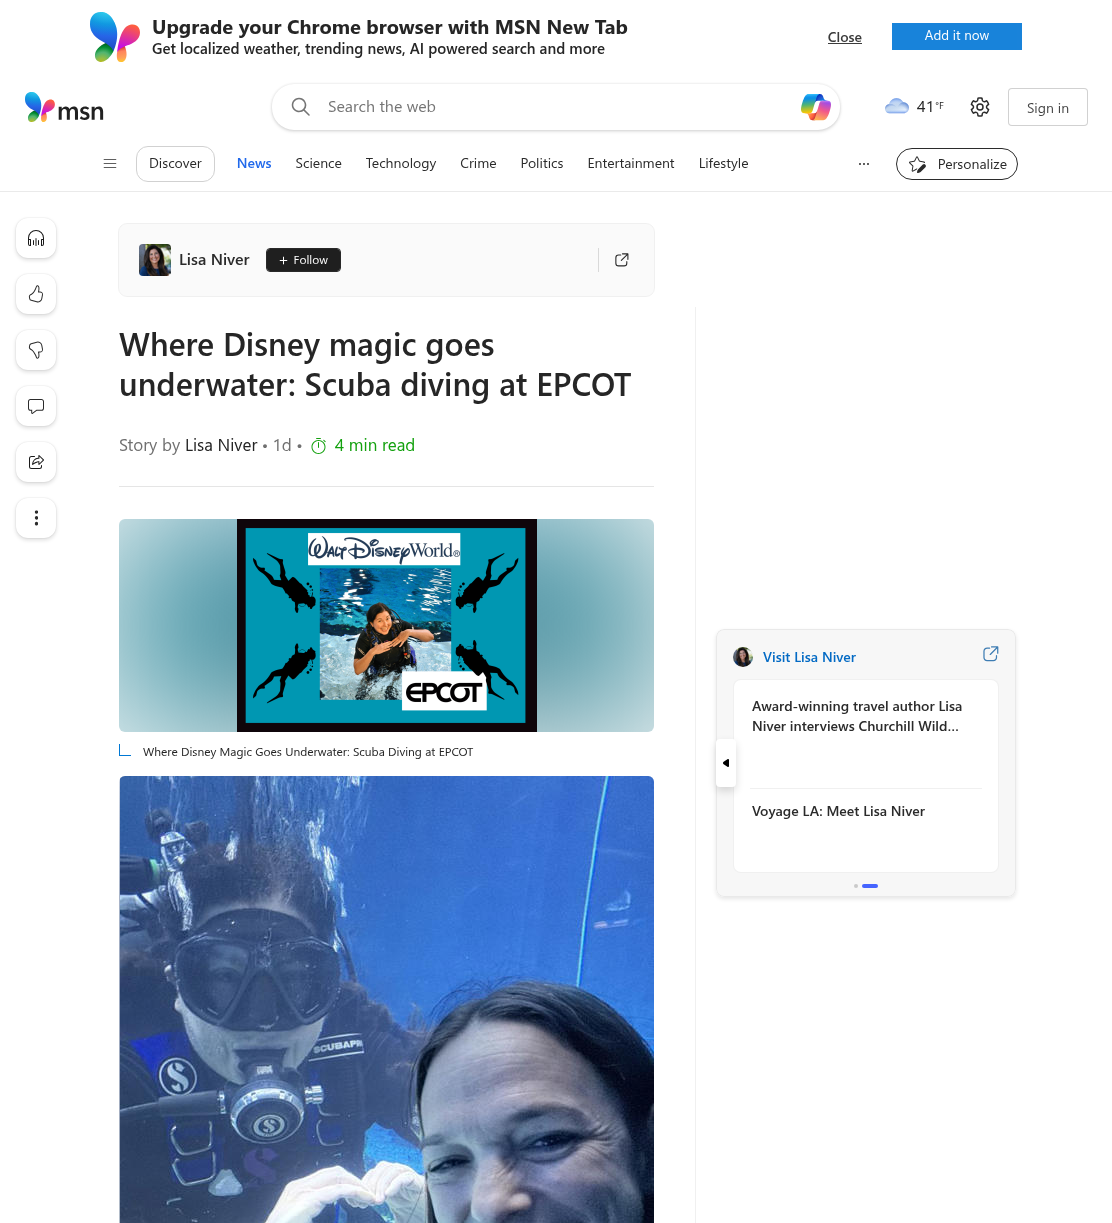Select the News tab
The height and width of the screenshot is (1223, 1112).
tap(254, 164)
